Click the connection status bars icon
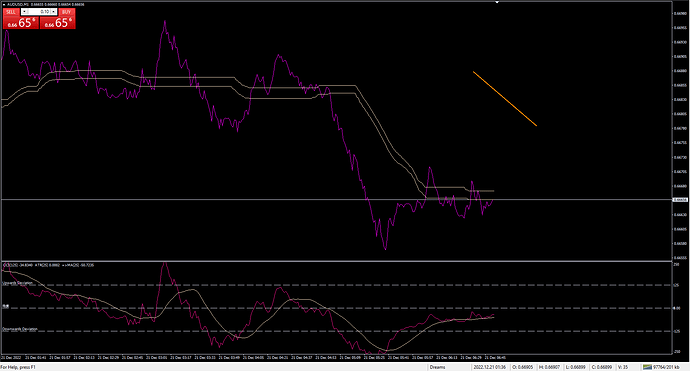 (x=647, y=367)
